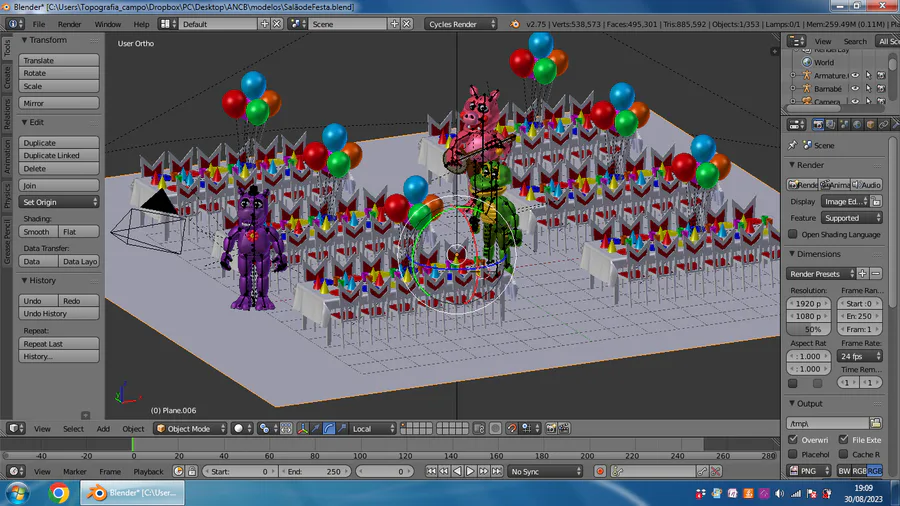Image resolution: width=900 pixels, height=506 pixels.
Task: Toggle visibility eye for Armature object
Action: (855, 75)
